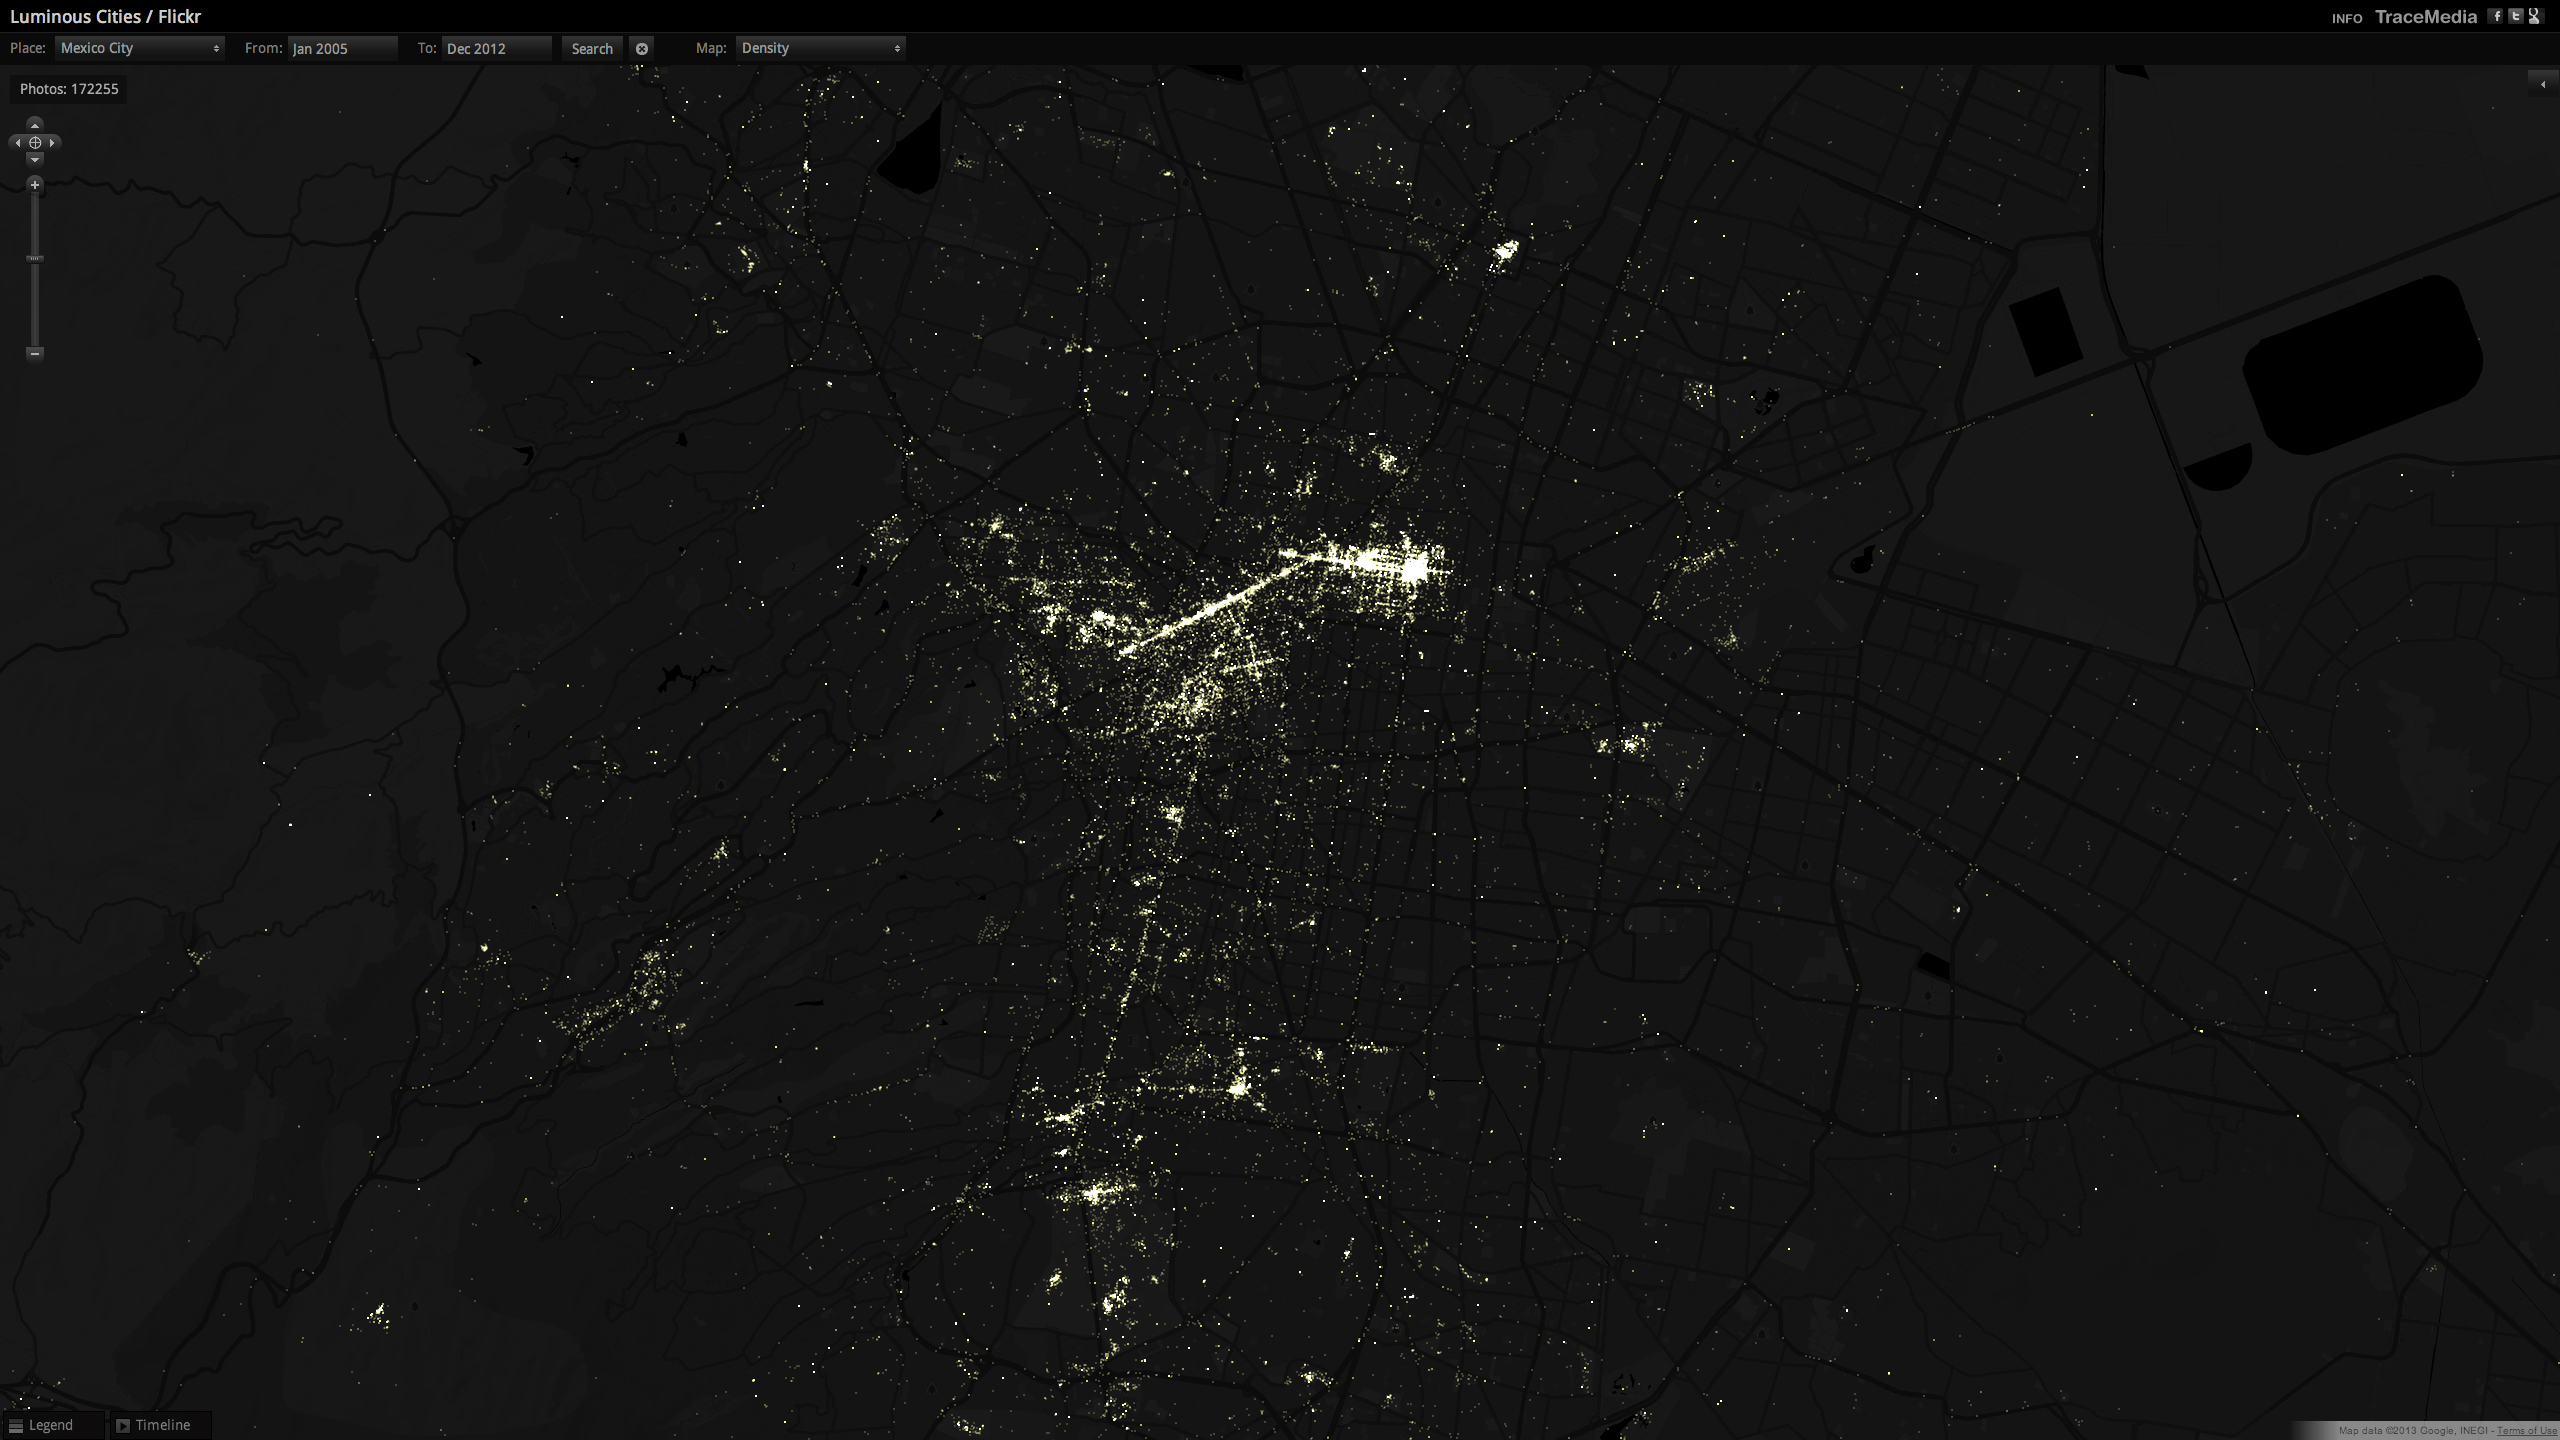Viewport: 2560px width, 1440px height.
Task: Pan the map right with arrow
Action: (x=53, y=143)
